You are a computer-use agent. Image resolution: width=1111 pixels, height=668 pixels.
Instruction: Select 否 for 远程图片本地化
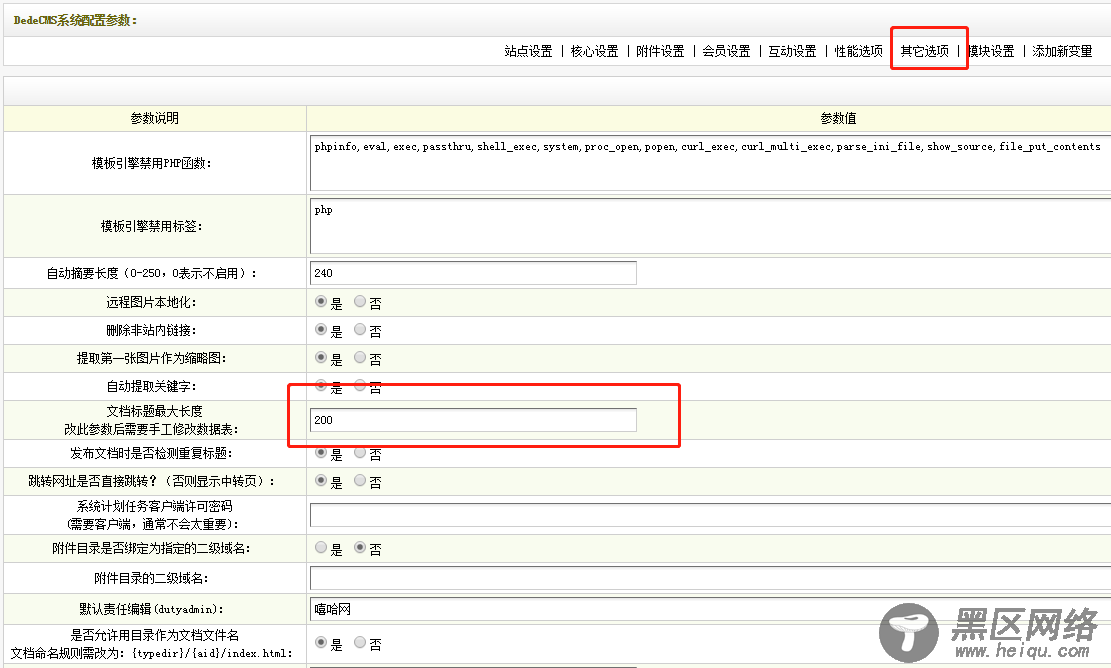(x=360, y=302)
